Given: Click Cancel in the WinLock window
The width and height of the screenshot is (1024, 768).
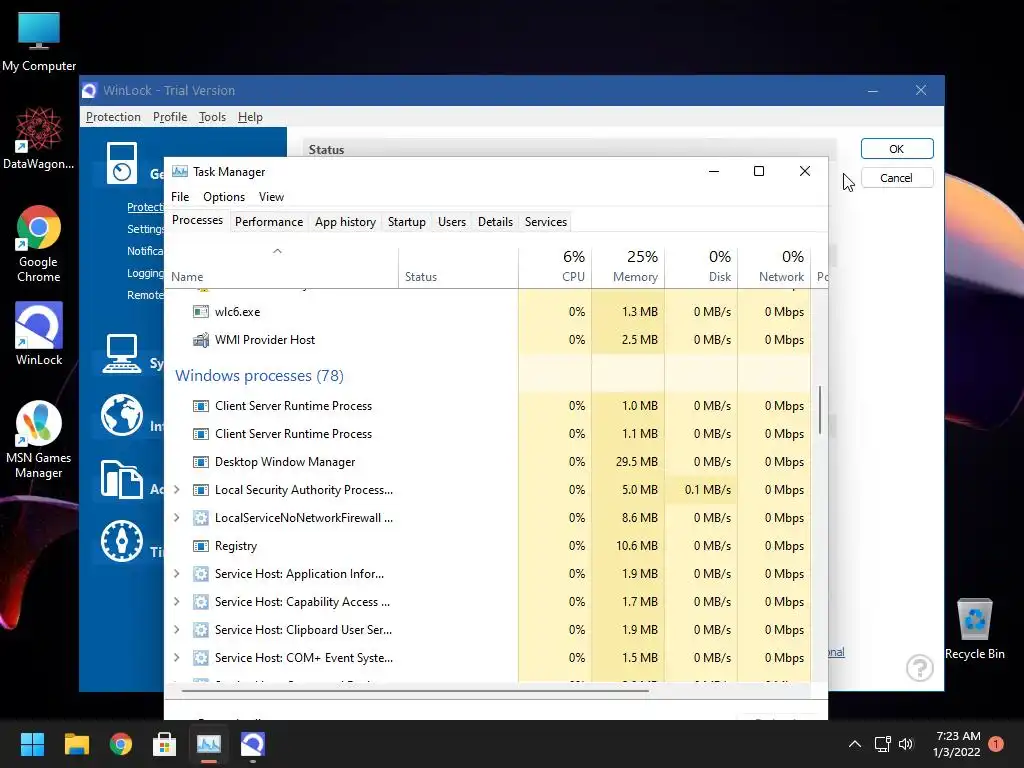Looking at the screenshot, I should click(x=897, y=178).
